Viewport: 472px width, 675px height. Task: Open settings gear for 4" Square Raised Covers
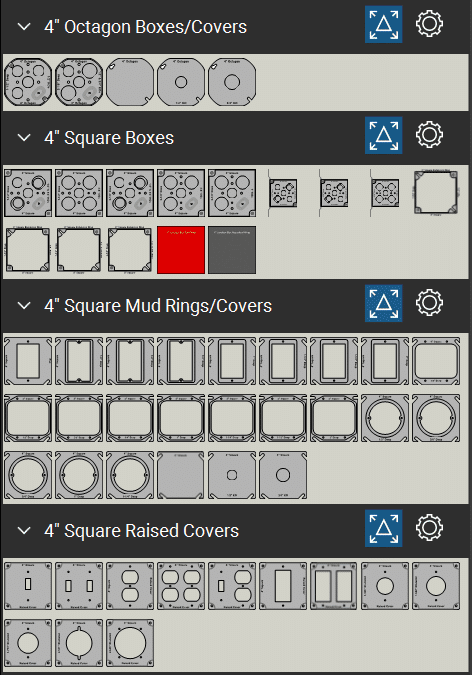[429, 527]
